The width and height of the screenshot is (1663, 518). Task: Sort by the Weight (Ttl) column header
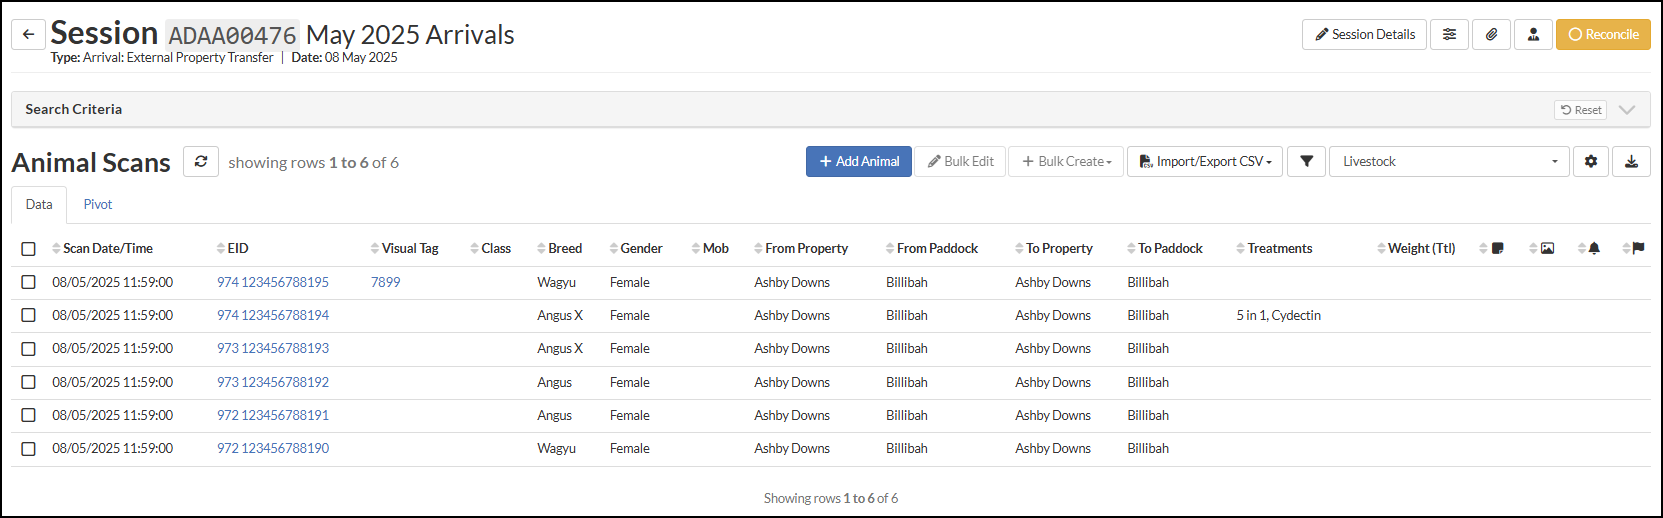[1420, 249]
